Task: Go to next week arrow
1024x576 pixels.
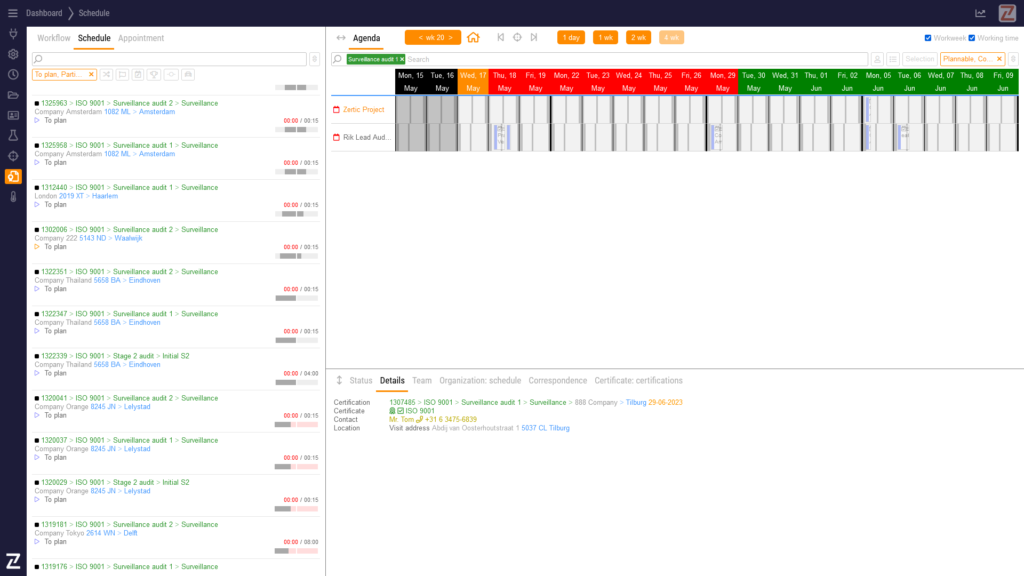Action: (x=450, y=38)
